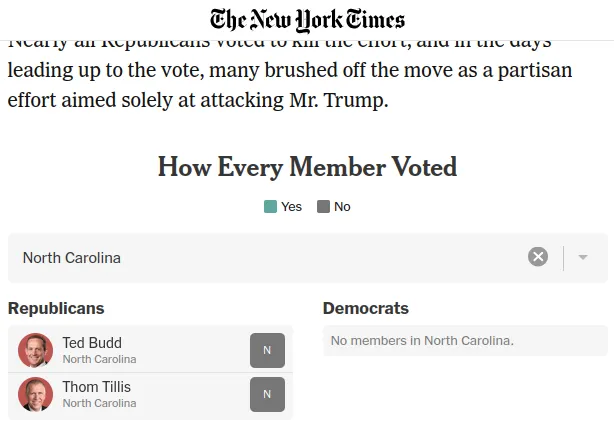Click the teal Yes legend swatch
This screenshot has width=614, height=444.
pyautogui.click(x=270, y=207)
